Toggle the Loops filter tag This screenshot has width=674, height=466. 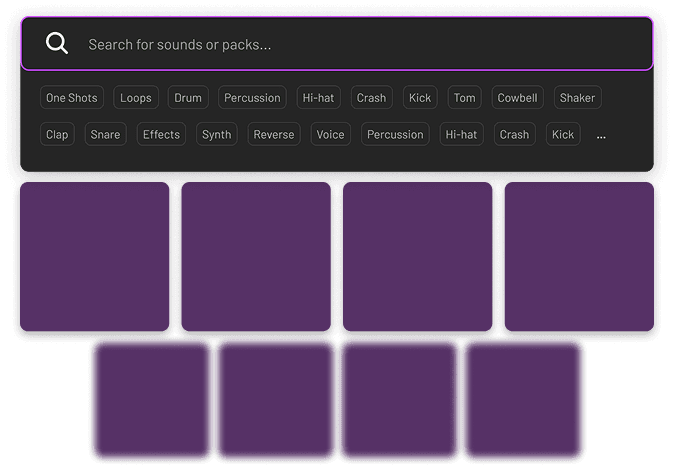click(x=135, y=98)
